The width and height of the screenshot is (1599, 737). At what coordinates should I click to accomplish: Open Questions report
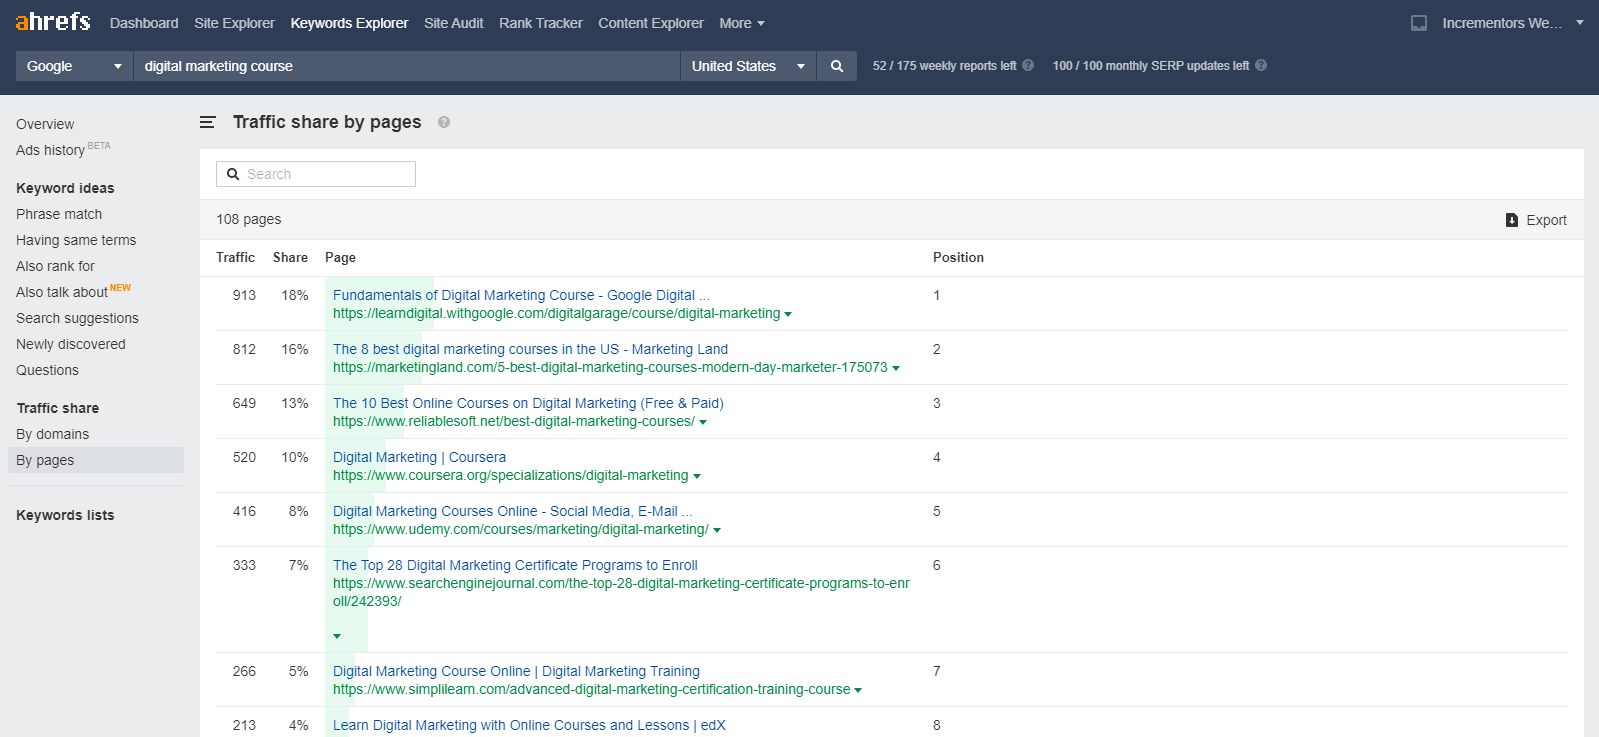pyautogui.click(x=47, y=370)
